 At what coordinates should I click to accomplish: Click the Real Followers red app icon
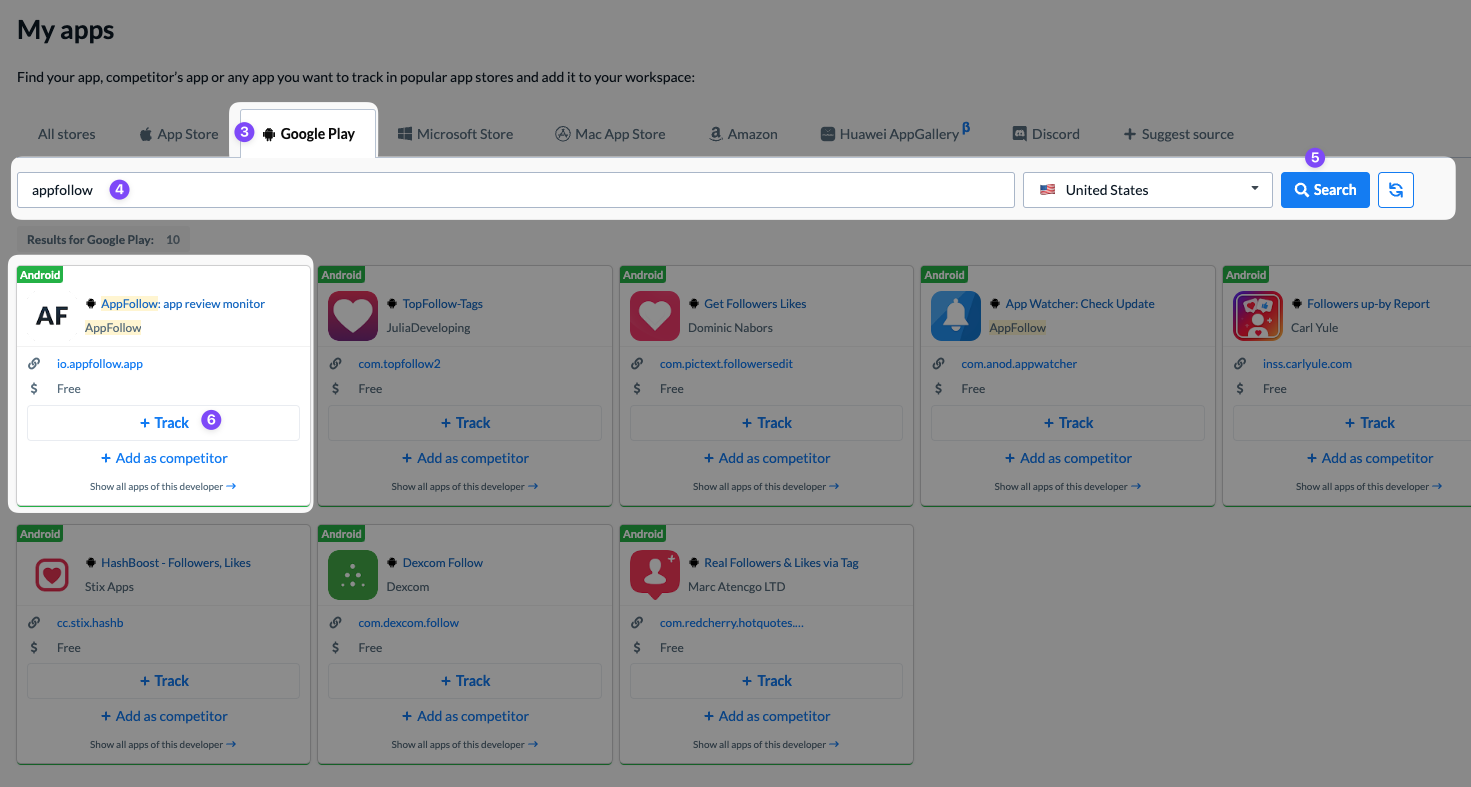pos(654,574)
